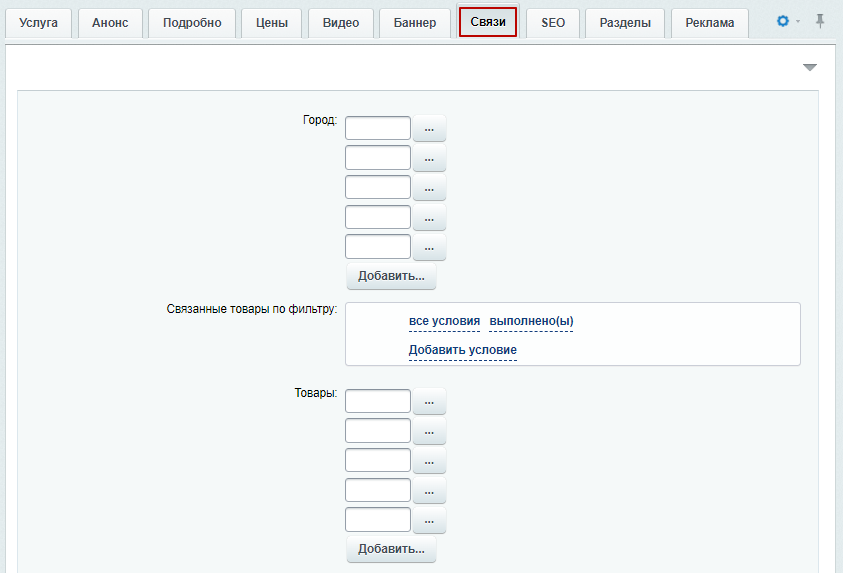Image resolution: width=843 pixels, height=573 pixels.
Task: Focus the second Город input field
Action: pyautogui.click(x=378, y=158)
